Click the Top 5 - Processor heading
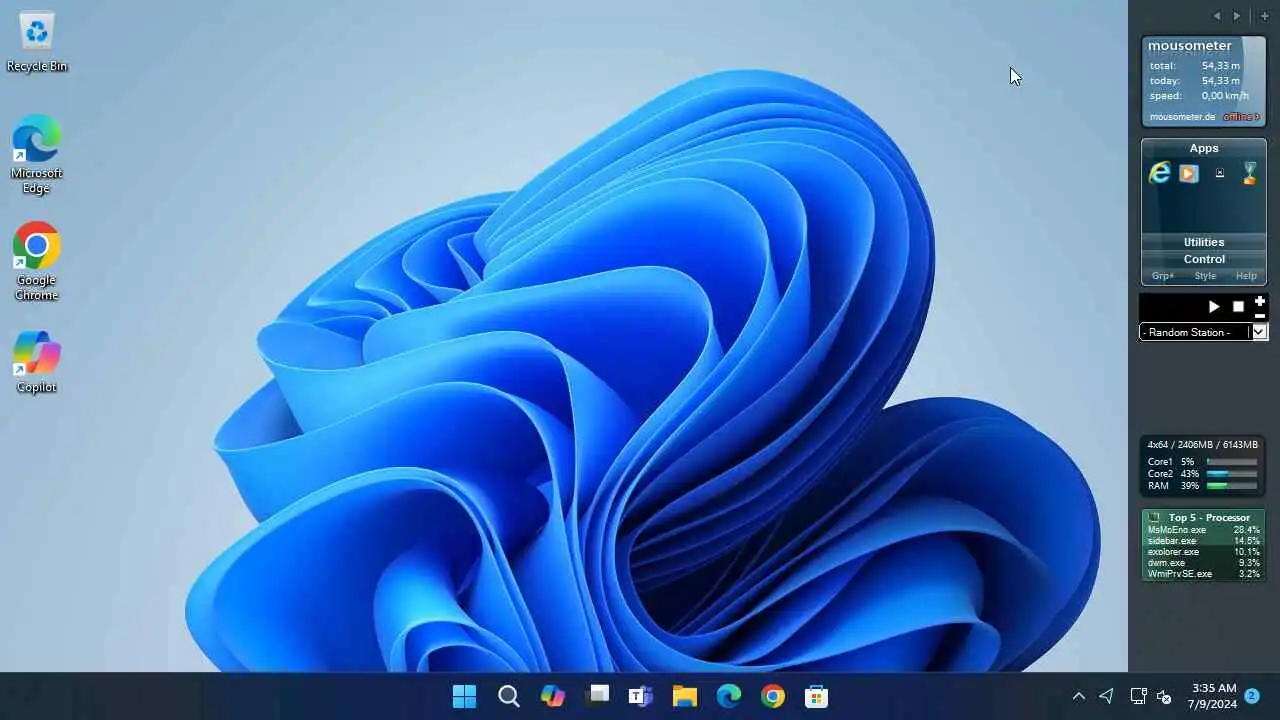The width and height of the screenshot is (1280, 720). (x=1209, y=518)
